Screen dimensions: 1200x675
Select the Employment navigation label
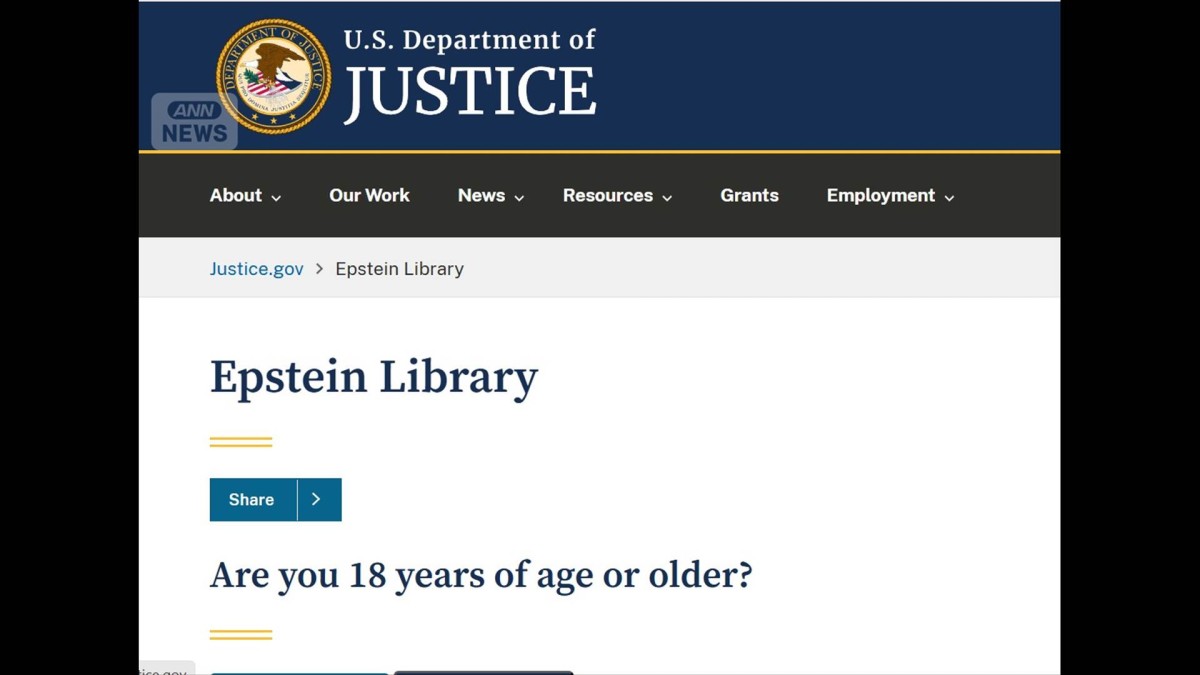tap(880, 196)
